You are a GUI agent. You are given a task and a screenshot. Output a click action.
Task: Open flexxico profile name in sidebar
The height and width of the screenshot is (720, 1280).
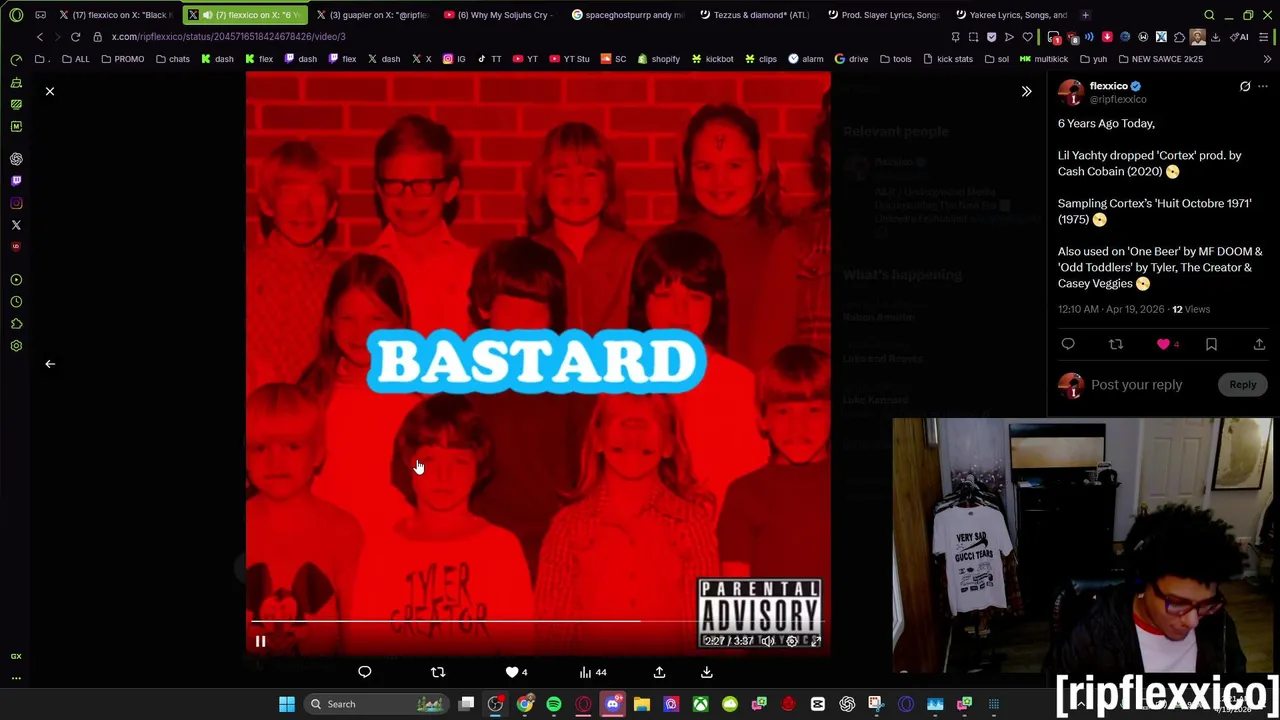[x=1108, y=86]
